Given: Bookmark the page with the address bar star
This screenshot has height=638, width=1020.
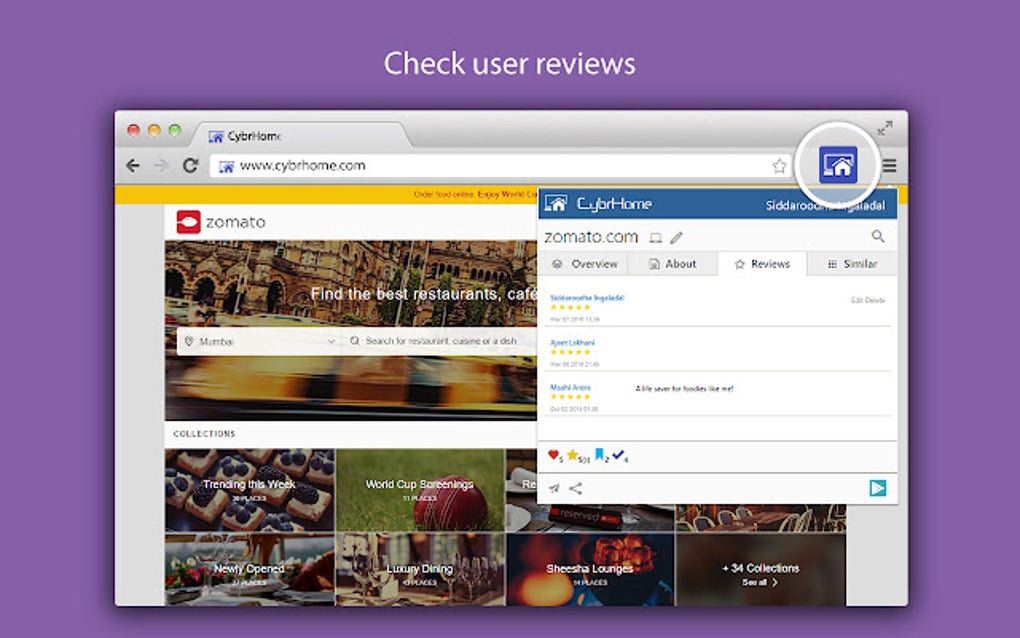Looking at the screenshot, I should click(x=779, y=166).
